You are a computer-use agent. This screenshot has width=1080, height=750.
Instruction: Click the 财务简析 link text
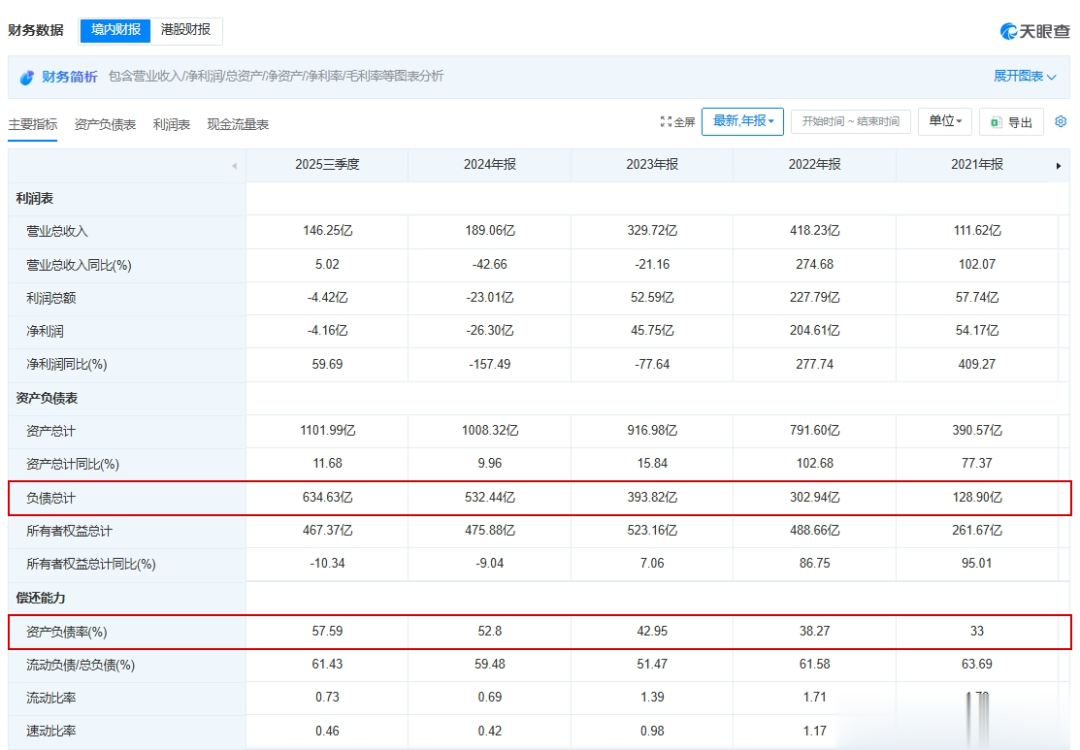(69, 77)
